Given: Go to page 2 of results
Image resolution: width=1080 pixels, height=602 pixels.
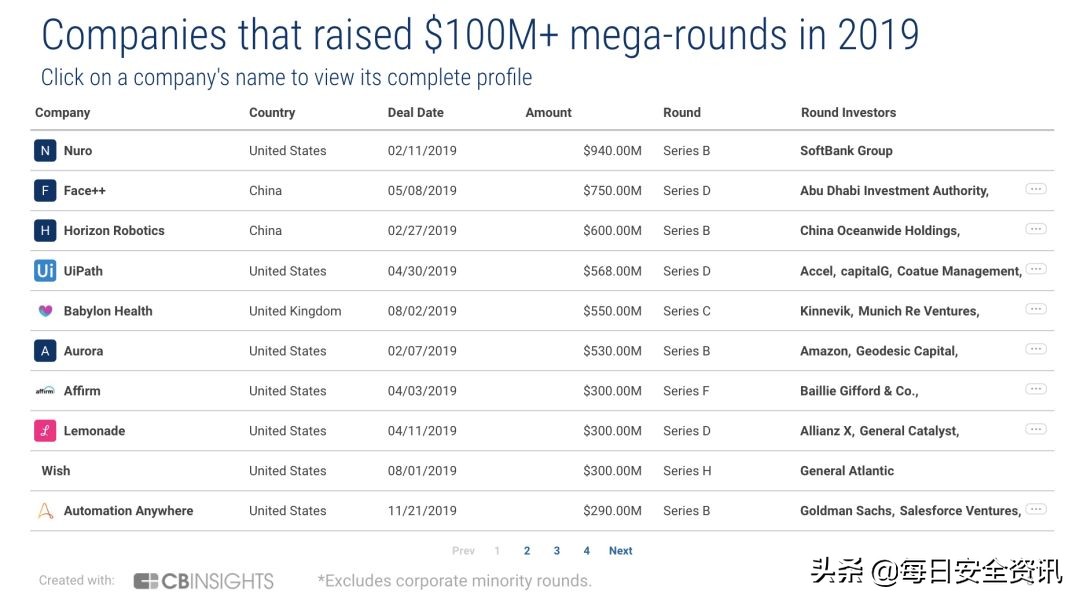Looking at the screenshot, I should tap(527, 551).
